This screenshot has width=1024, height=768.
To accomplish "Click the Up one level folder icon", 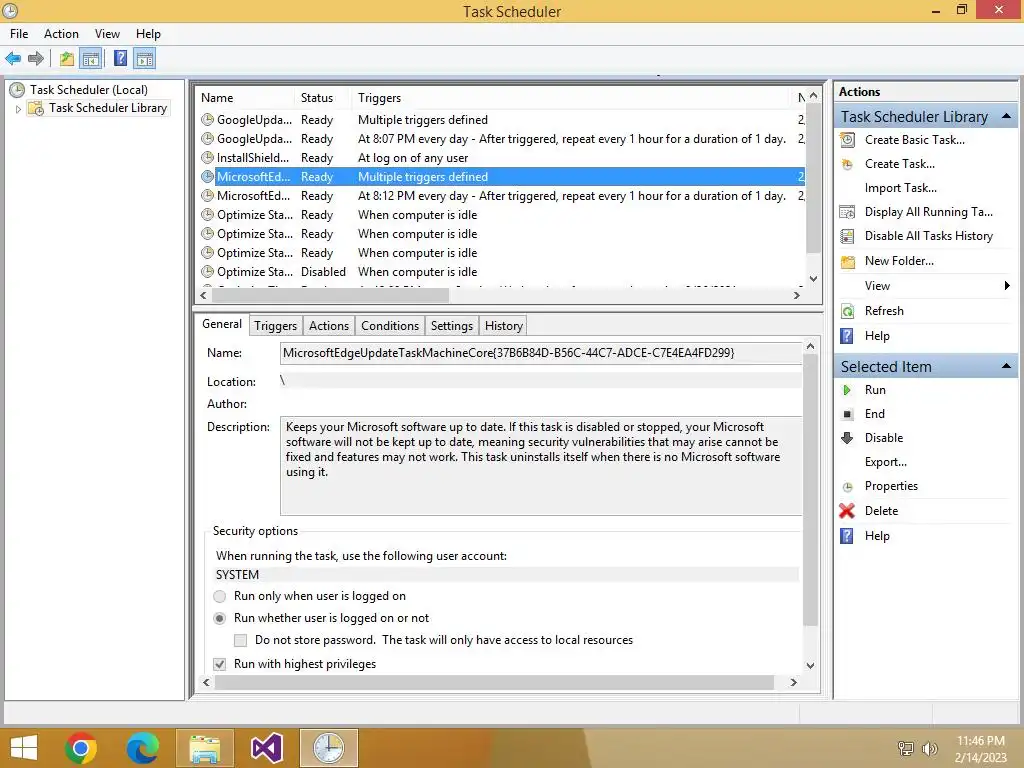I will [67, 59].
